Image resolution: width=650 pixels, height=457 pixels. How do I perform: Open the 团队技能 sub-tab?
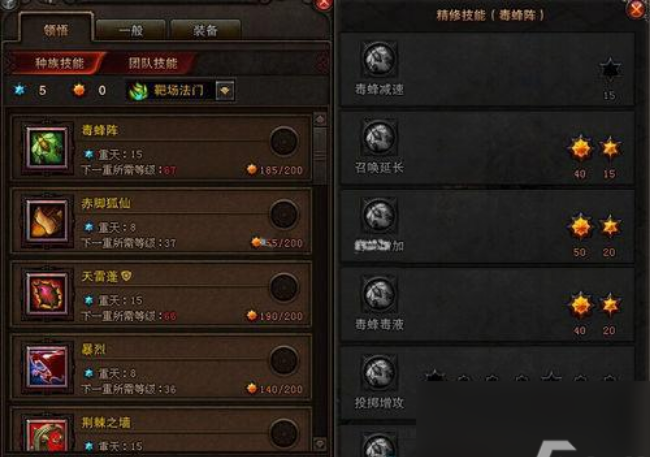153,63
